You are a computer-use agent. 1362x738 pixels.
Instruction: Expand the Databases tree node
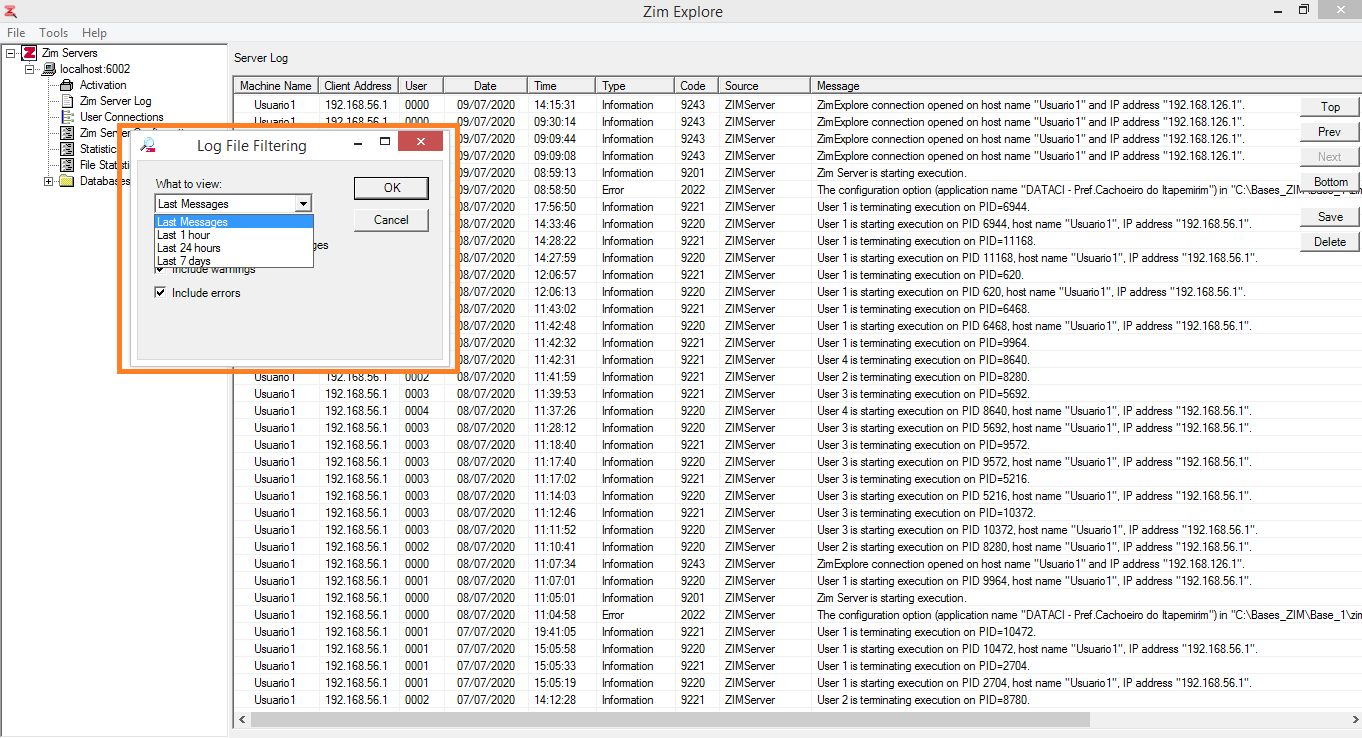[49, 181]
